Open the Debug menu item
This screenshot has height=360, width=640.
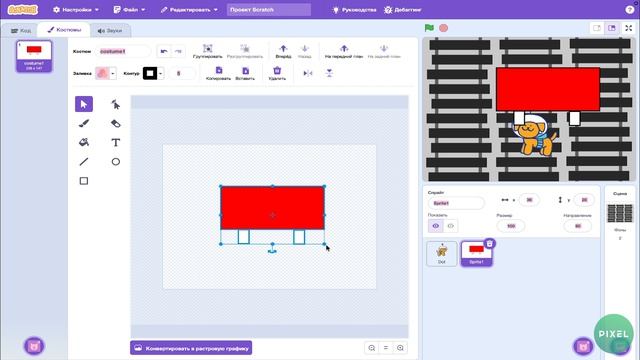click(x=402, y=9)
